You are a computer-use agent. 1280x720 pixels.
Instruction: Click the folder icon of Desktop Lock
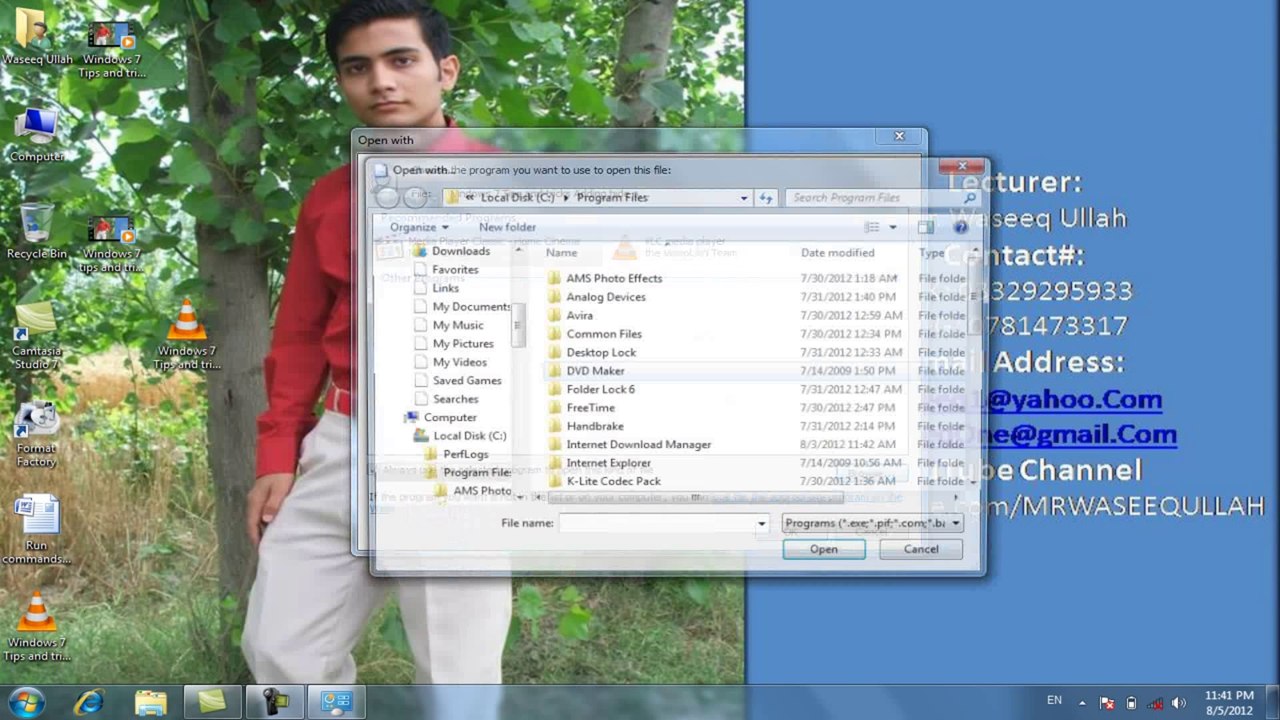[x=554, y=352]
